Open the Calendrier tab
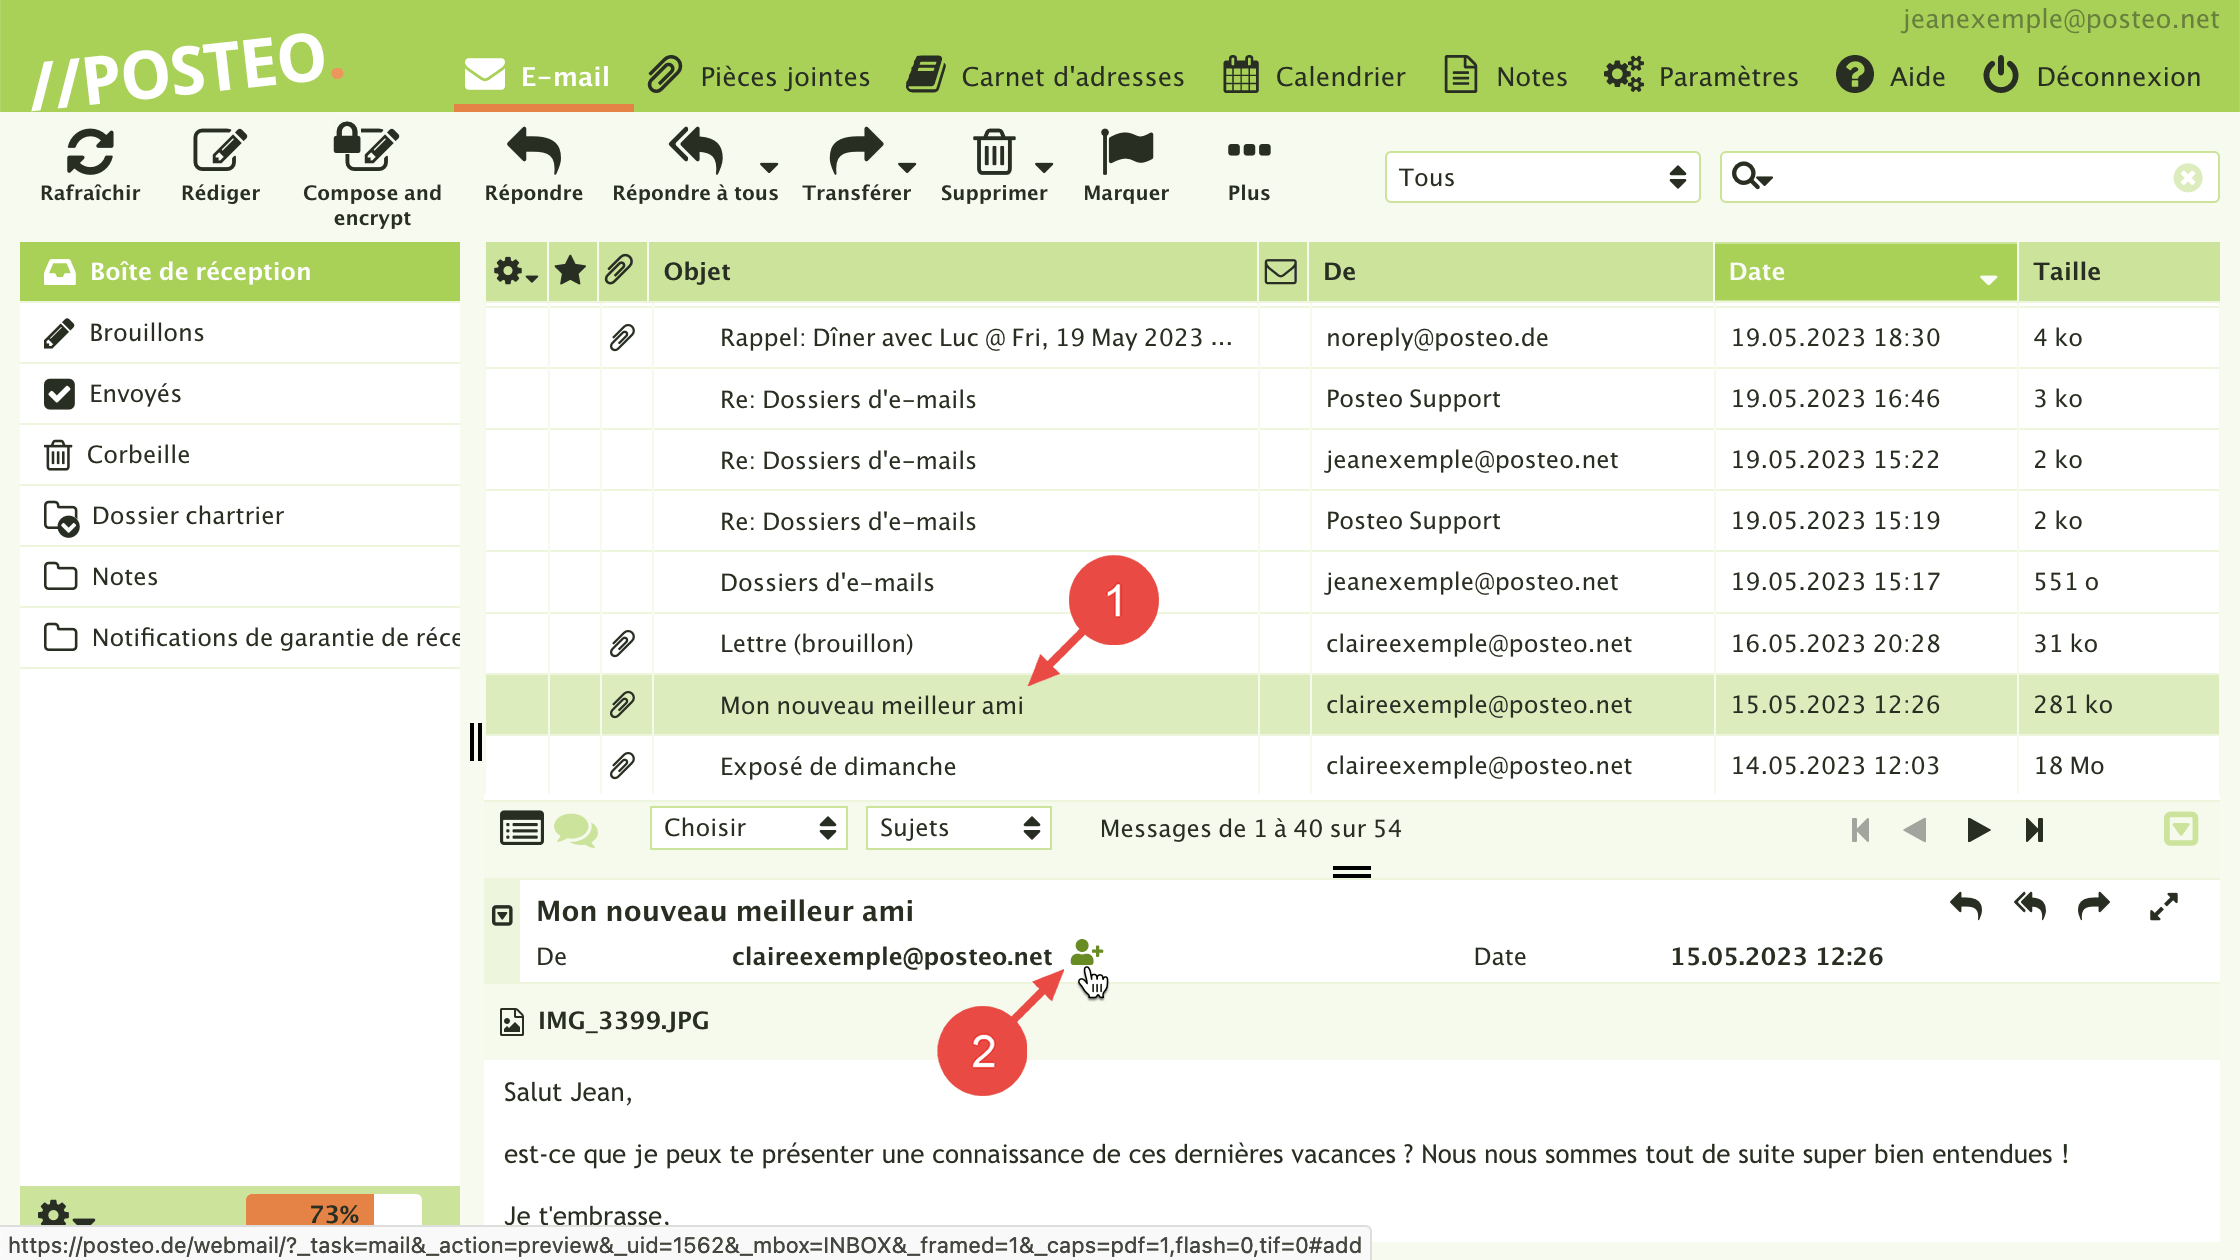Image resolution: width=2240 pixels, height=1260 pixels. pyautogui.click(x=1314, y=76)
